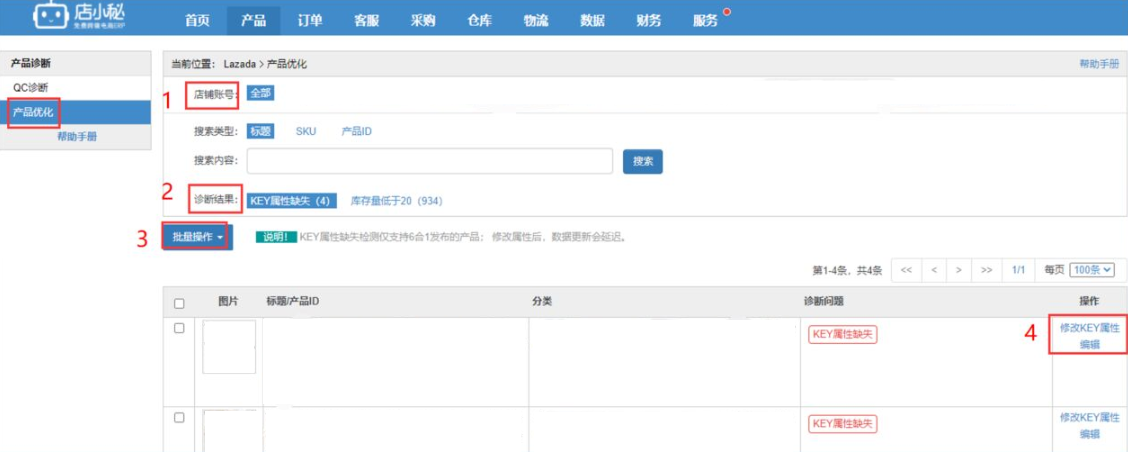Go to first page of results

coord(905,270)
